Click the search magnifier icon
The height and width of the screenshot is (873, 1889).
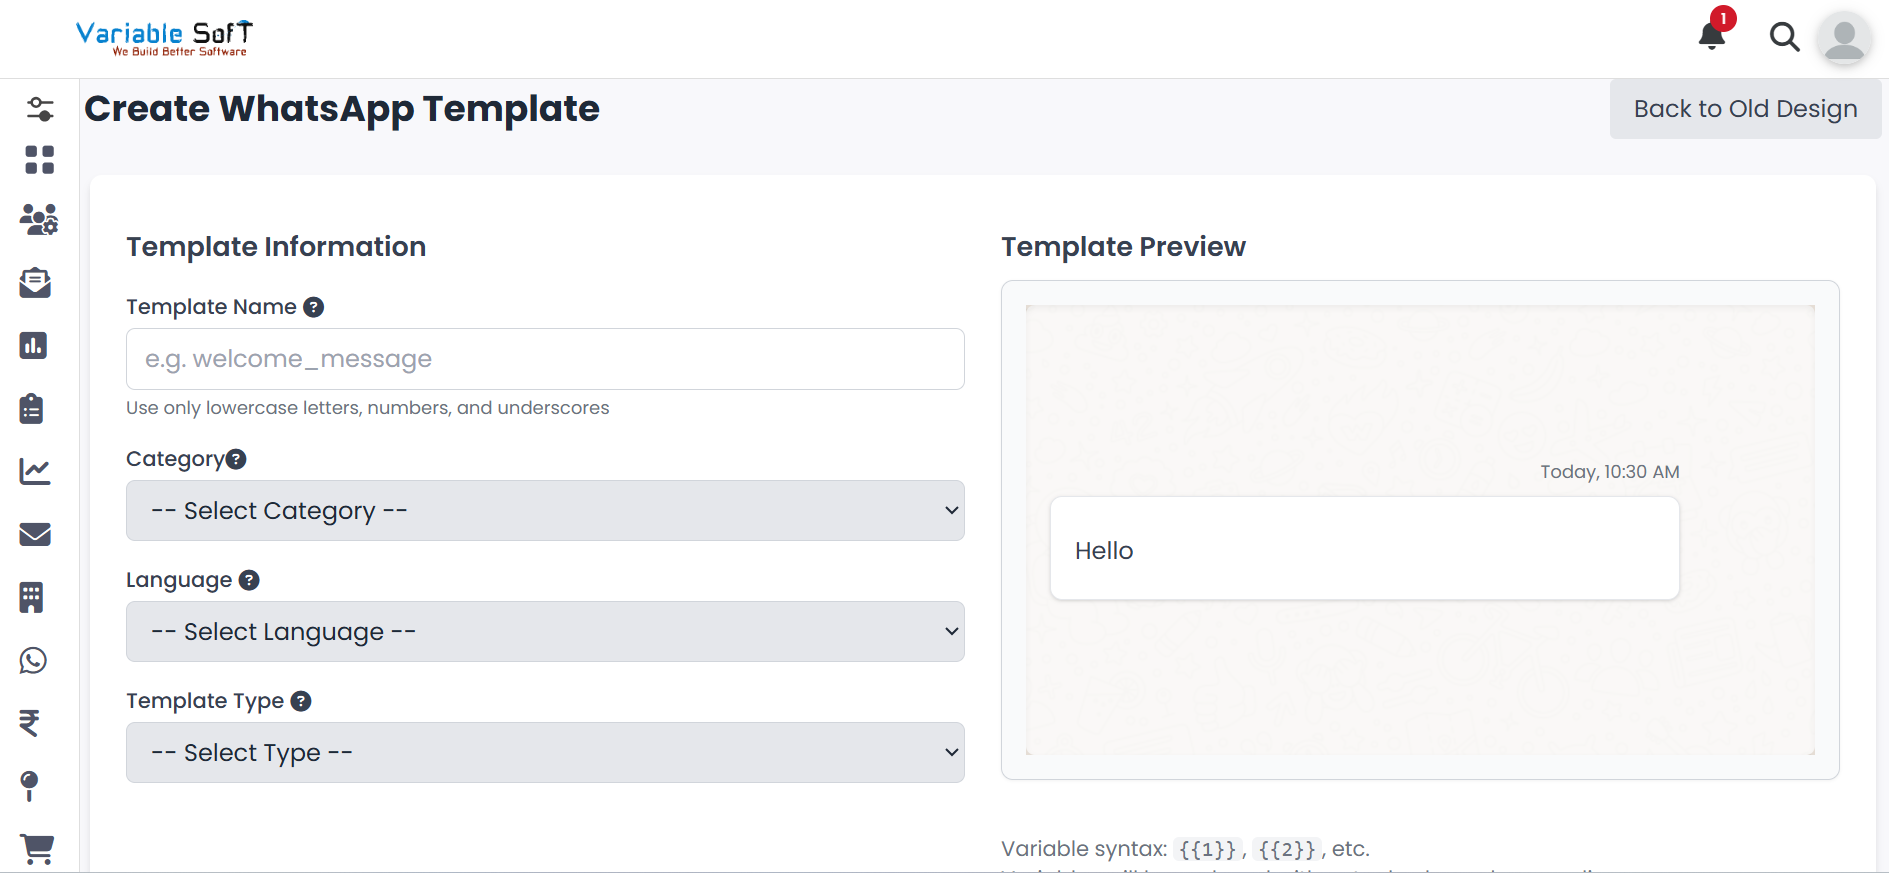click(1784, 37)
